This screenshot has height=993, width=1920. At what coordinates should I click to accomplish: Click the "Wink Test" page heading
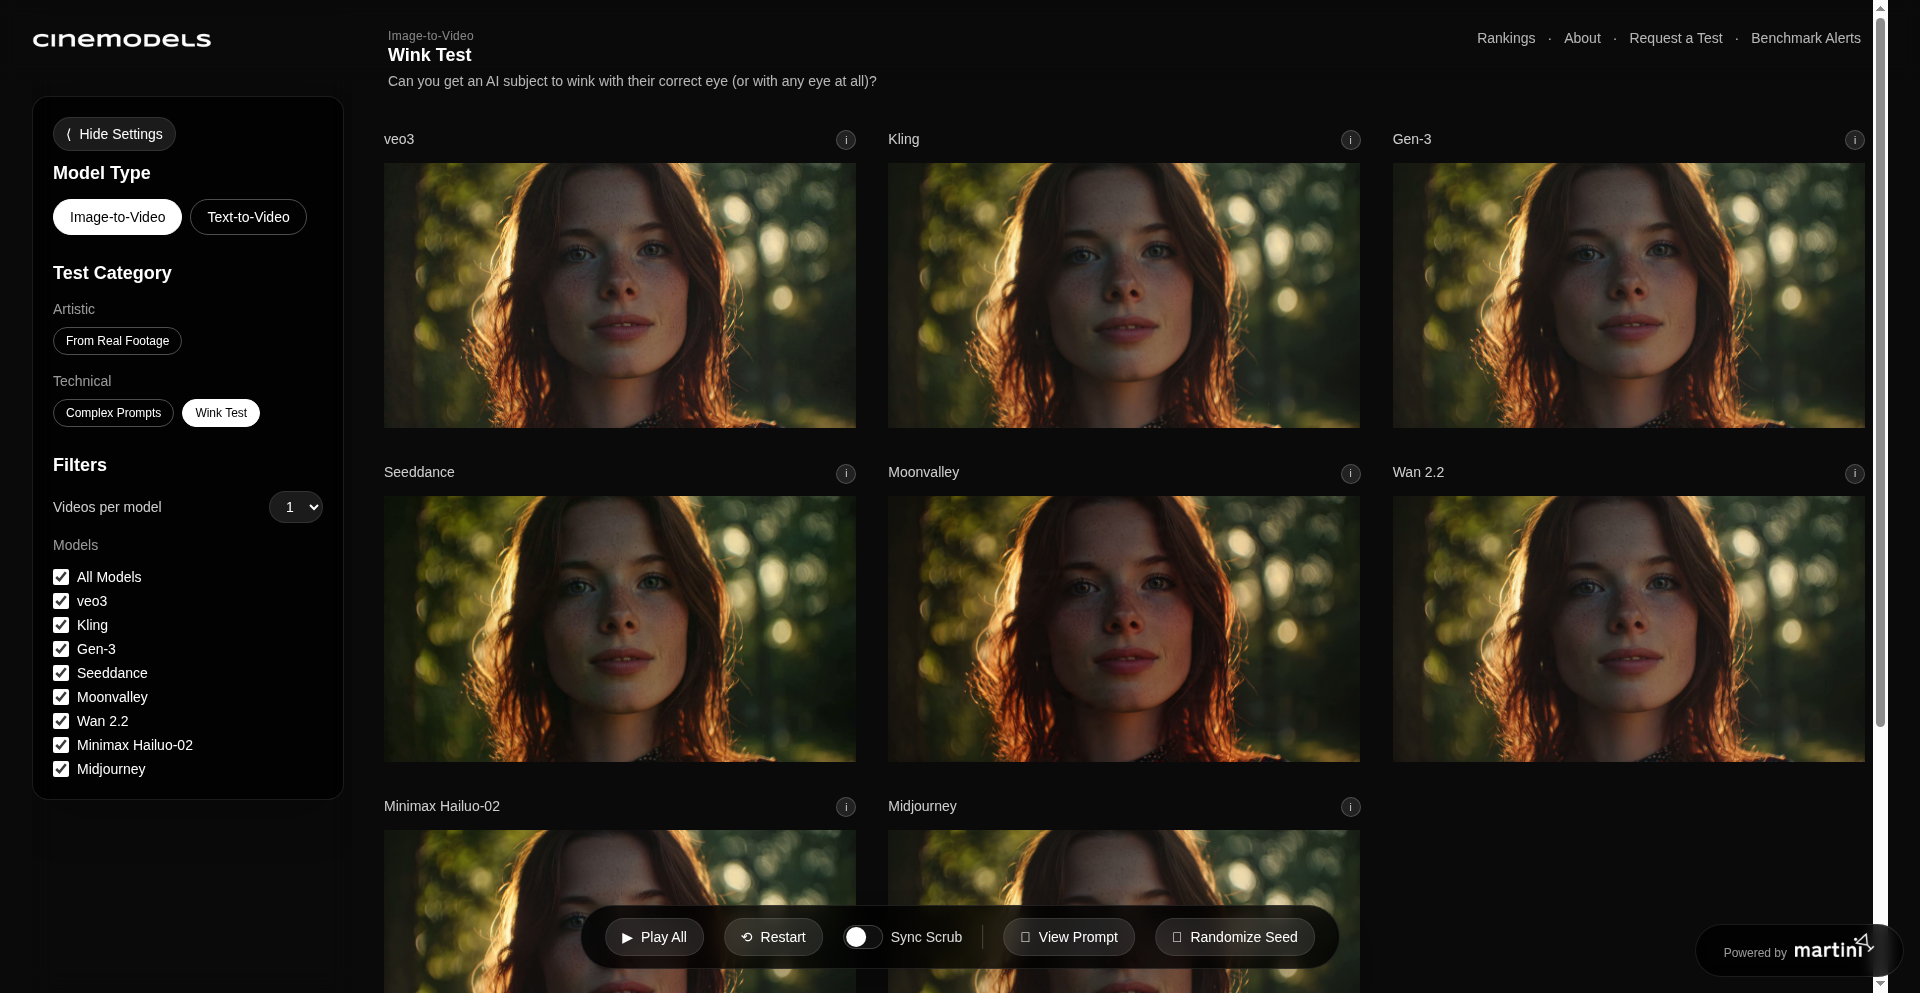[x=429, y=55]
